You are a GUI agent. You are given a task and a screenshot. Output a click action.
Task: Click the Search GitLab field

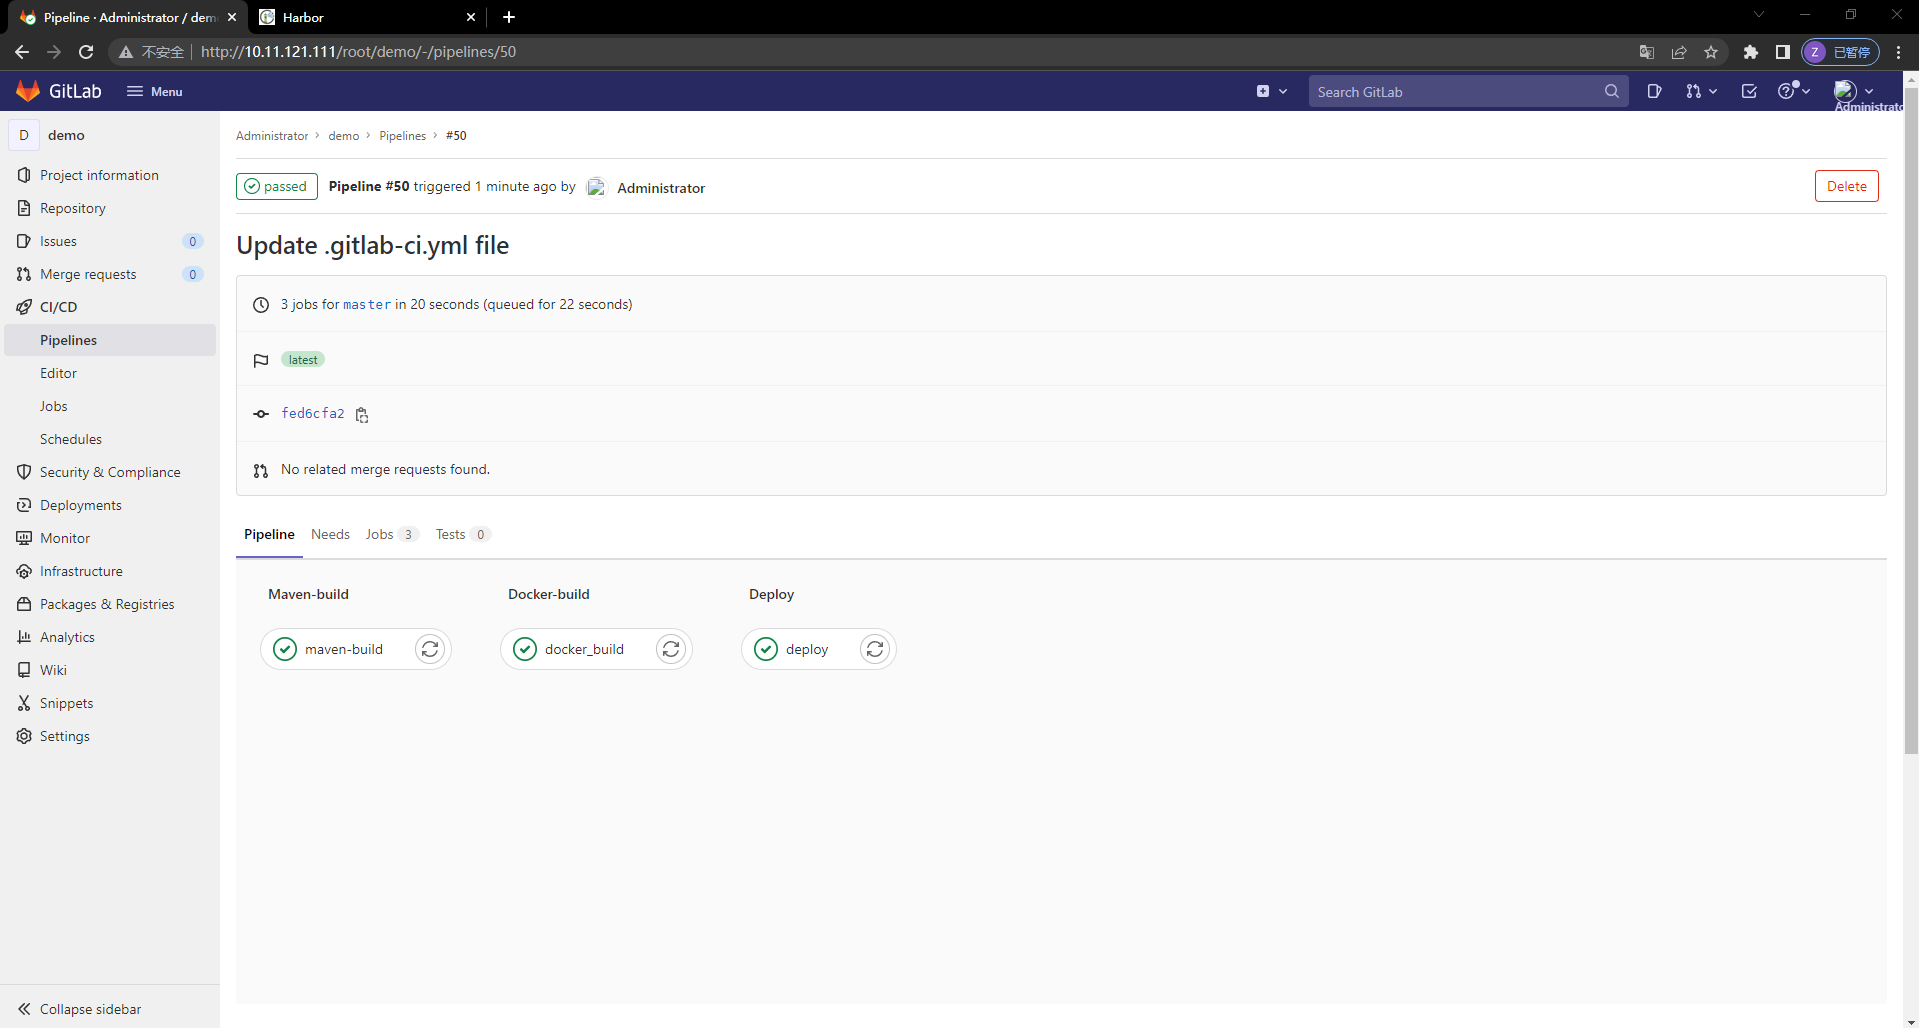point(1468,91)
